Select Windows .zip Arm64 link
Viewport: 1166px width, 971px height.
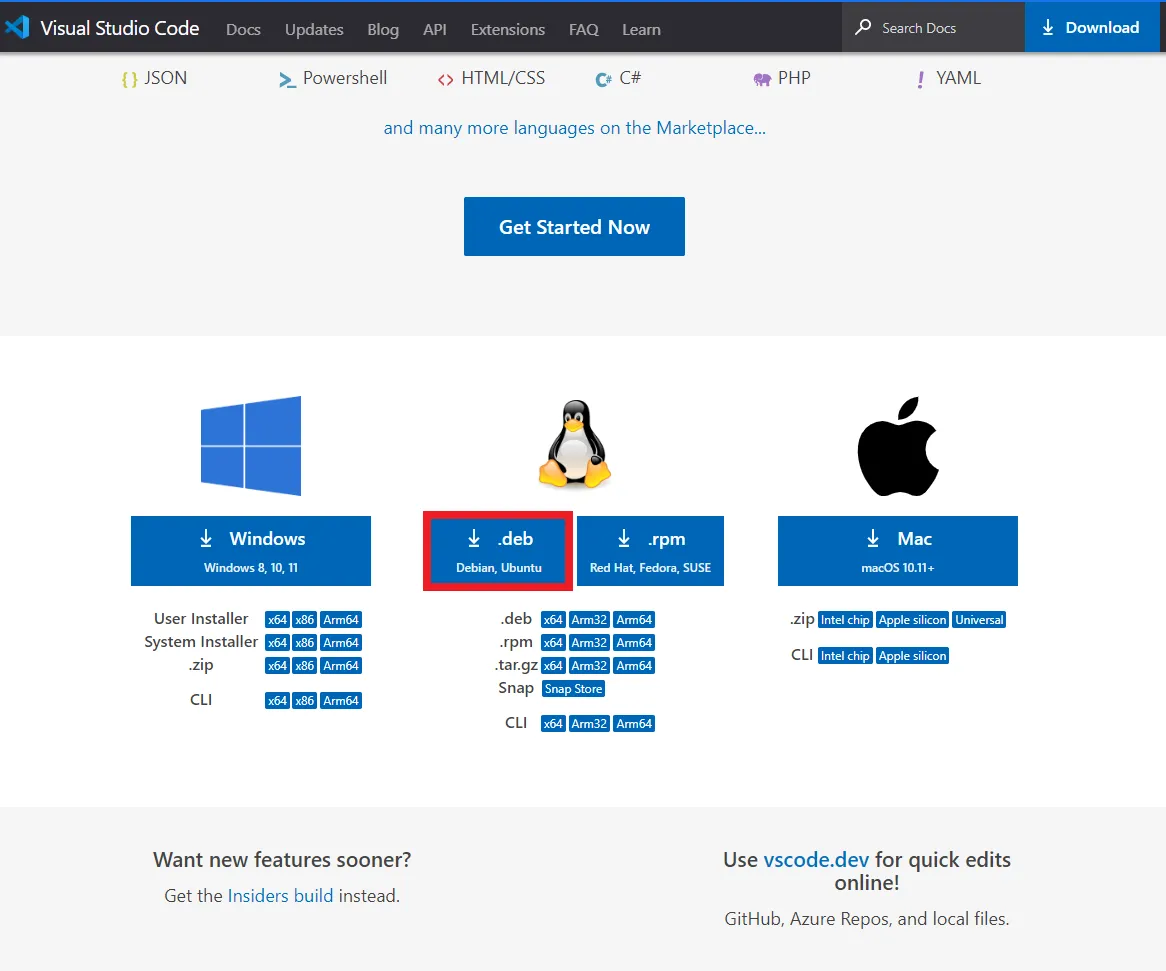341,665
